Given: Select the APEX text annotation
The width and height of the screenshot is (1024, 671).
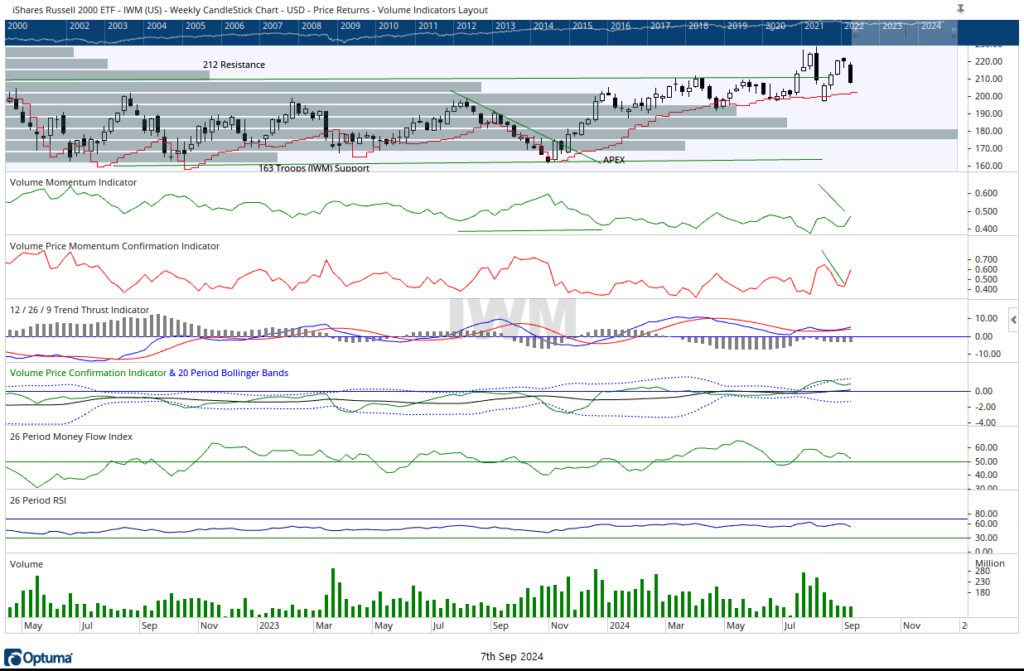Looking at the screenshot, I should click(x=613, y=160).
